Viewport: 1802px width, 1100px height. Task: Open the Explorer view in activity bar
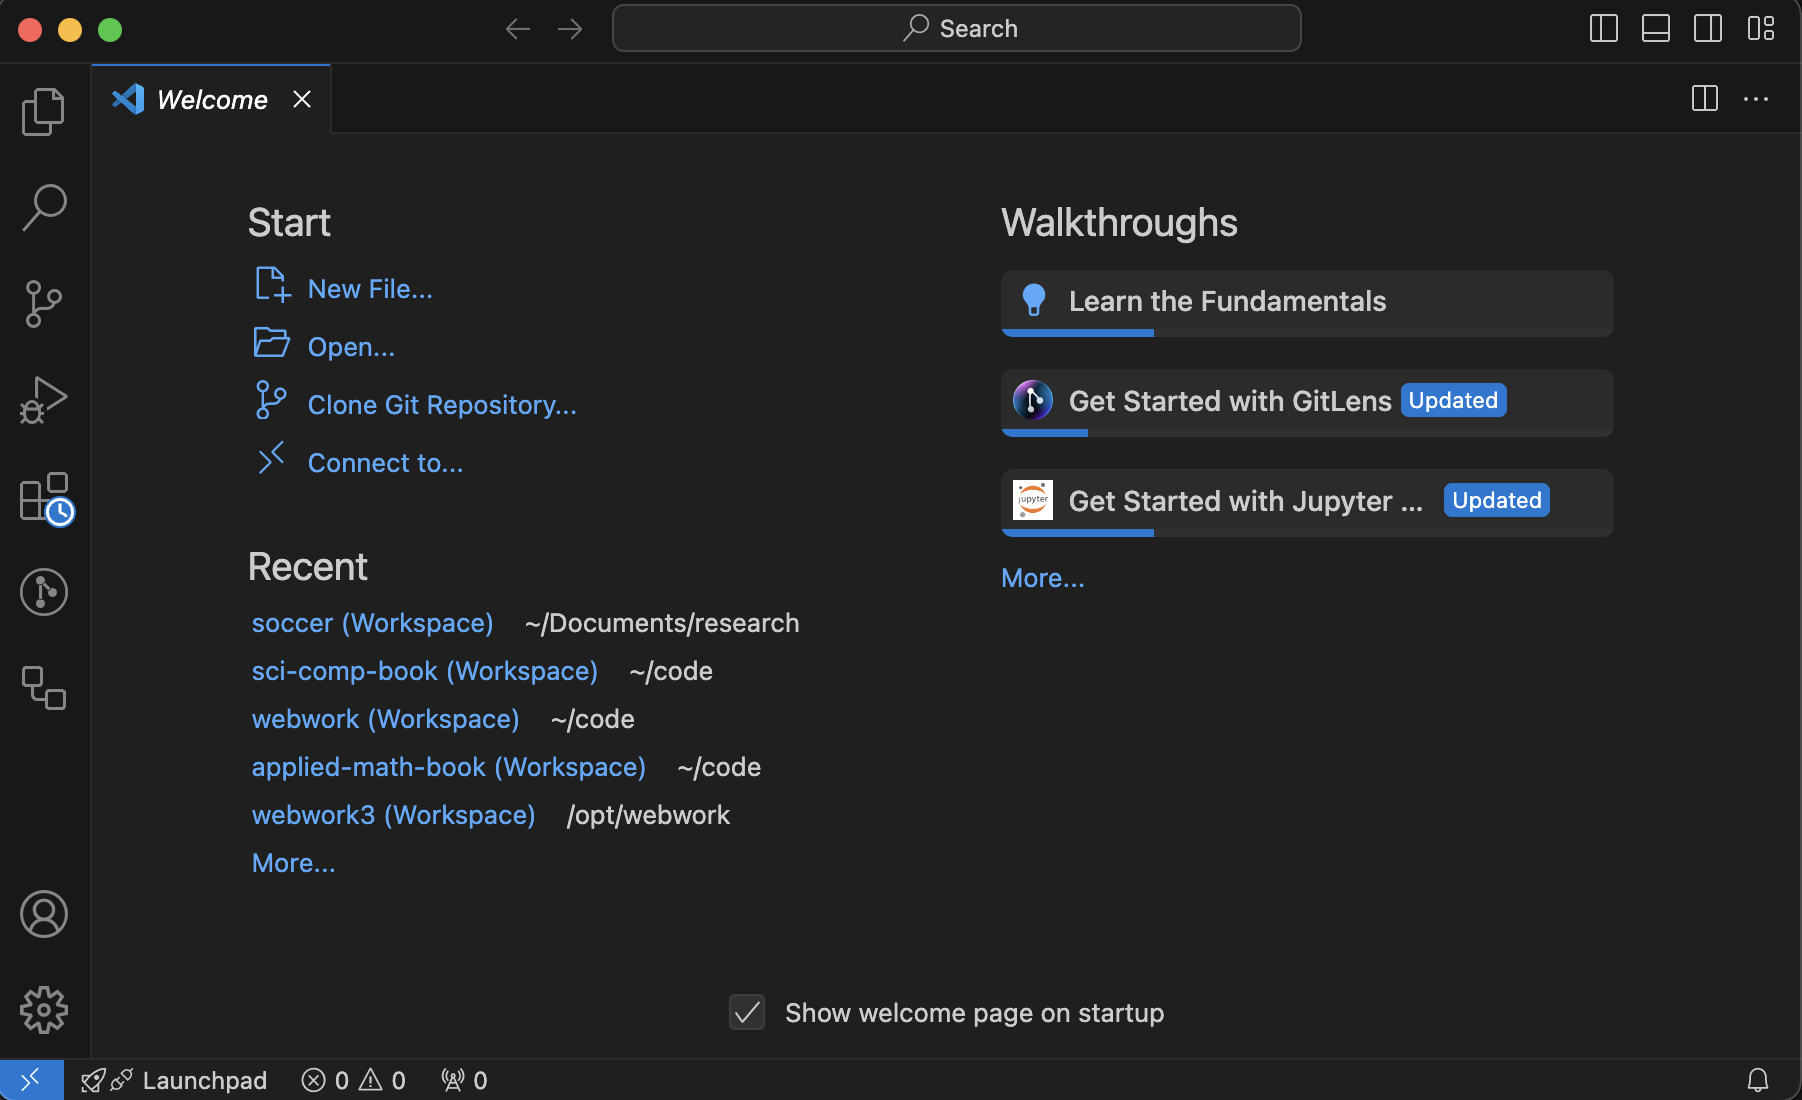[x=44, y=111]
